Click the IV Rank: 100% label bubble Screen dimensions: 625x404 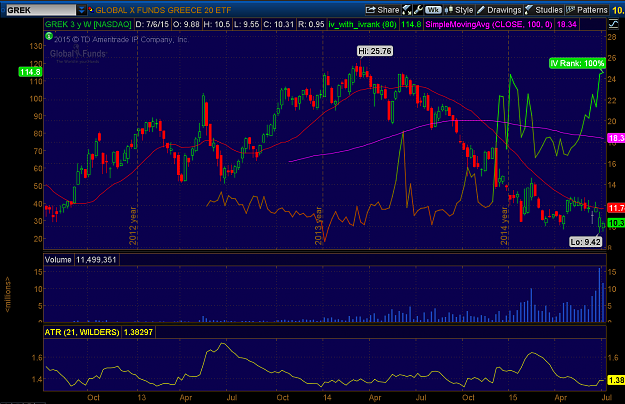point(577,63)
